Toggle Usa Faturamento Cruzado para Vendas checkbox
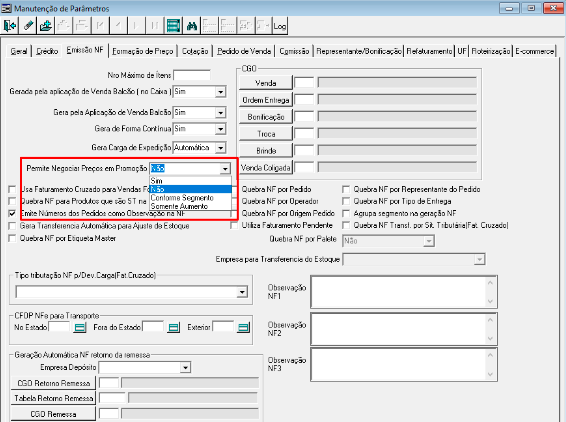 pos(12,189)
